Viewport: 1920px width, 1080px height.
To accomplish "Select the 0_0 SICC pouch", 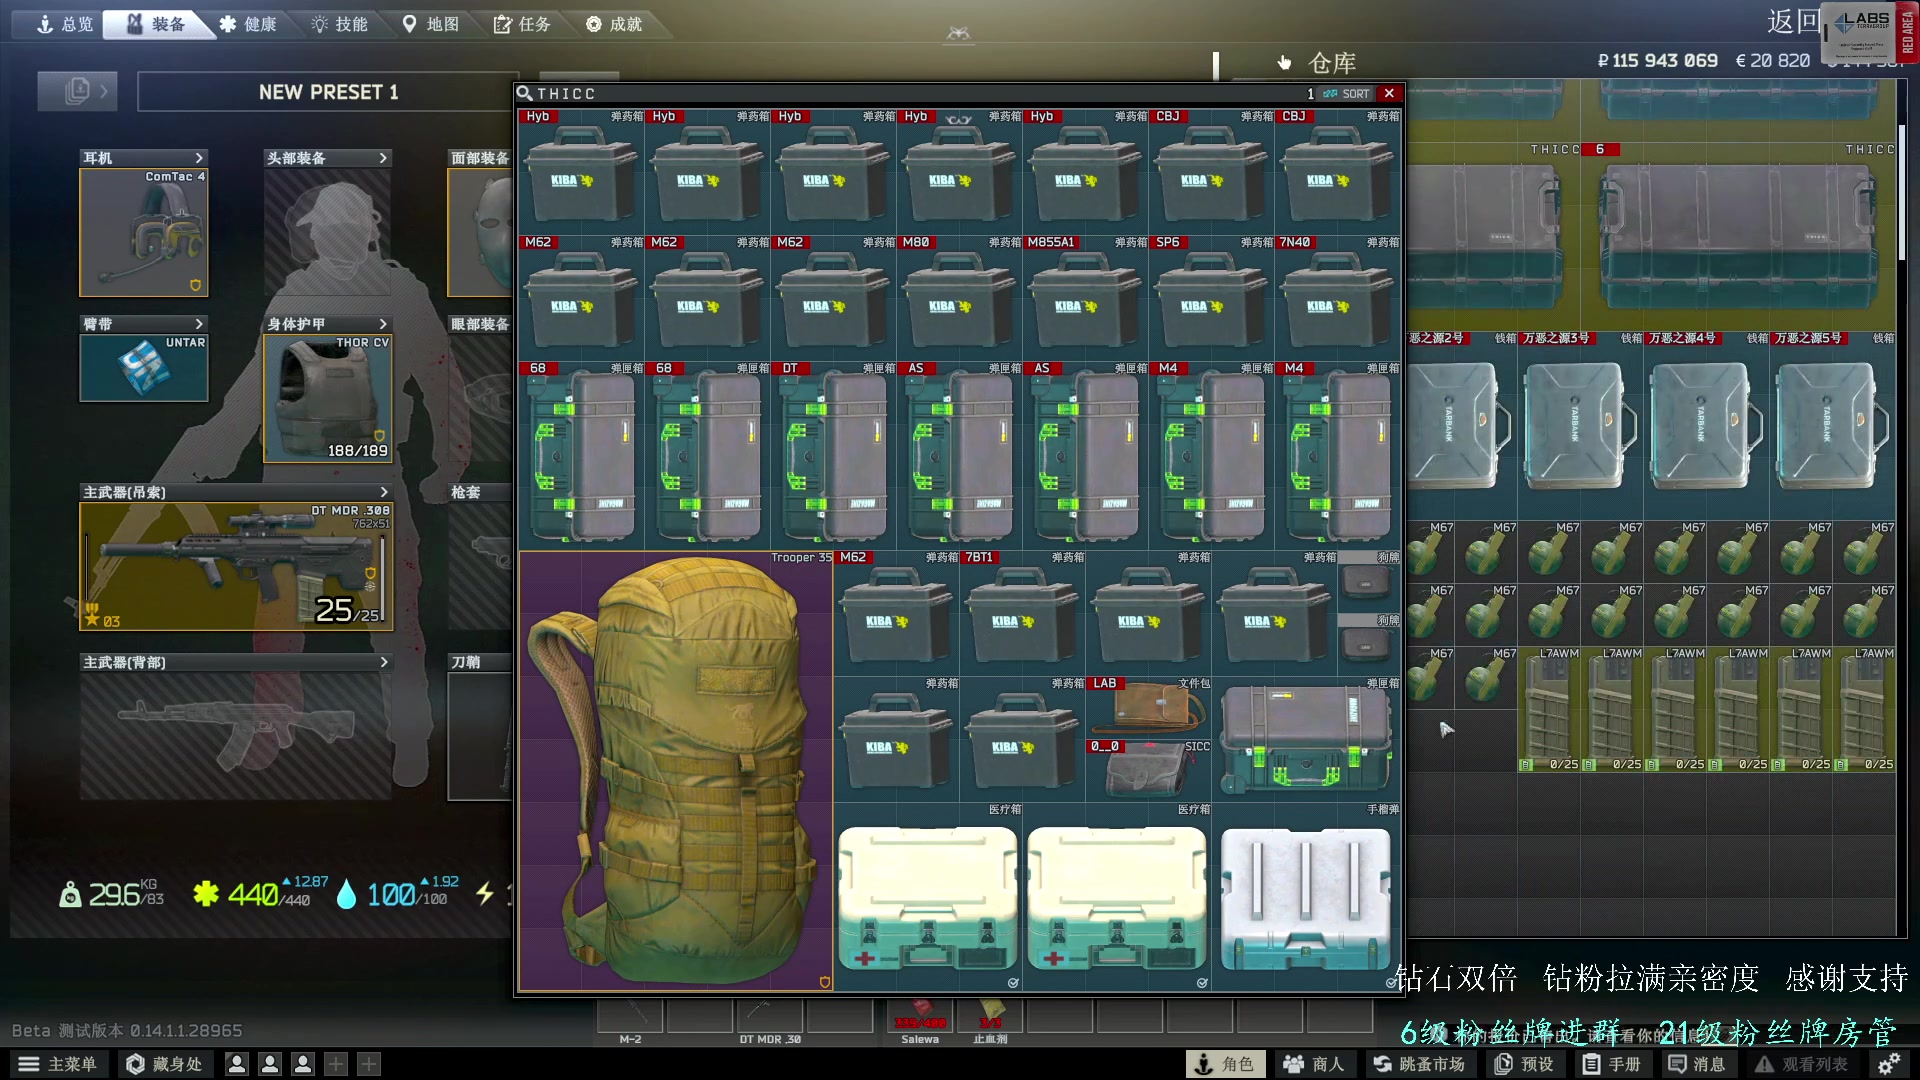I will pos(1148,770).
